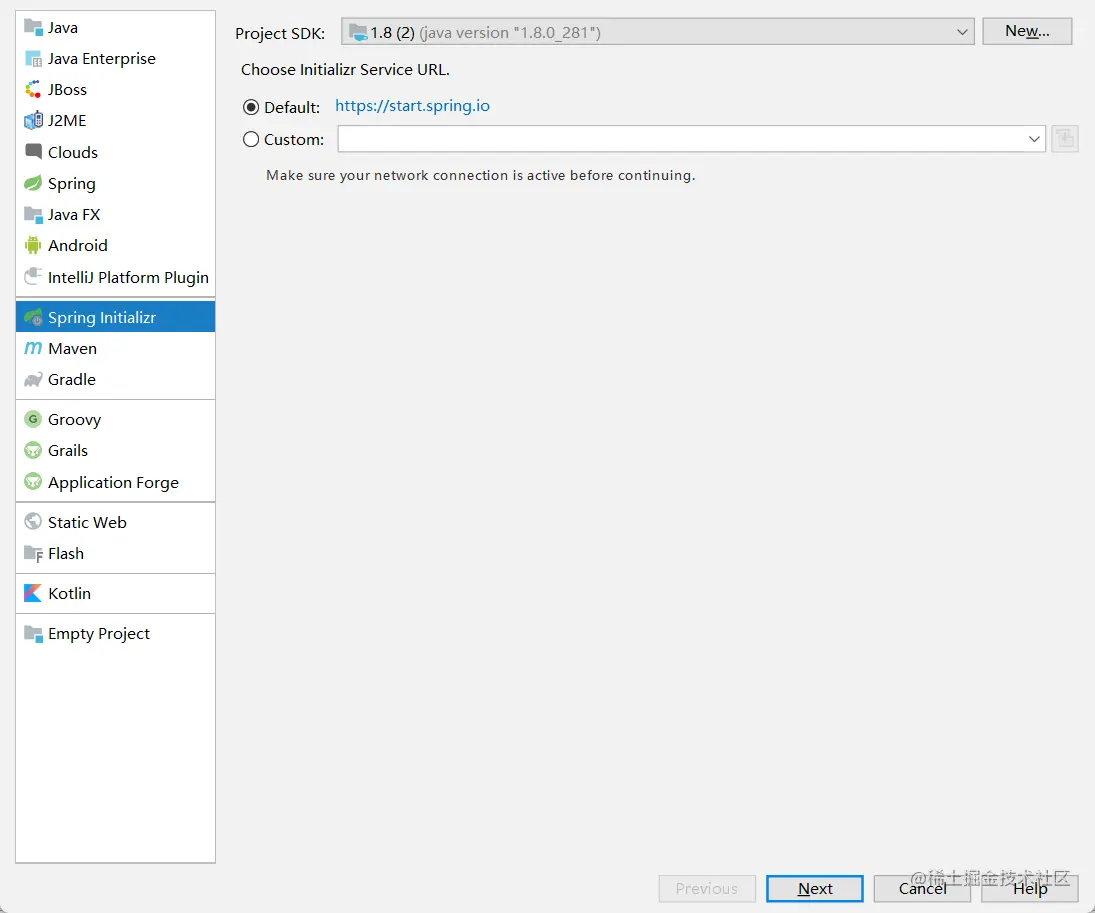1095x913 pixels.
Task: Click the 'Choose Initializr Service URL.' text
Action: pos(345,70)
